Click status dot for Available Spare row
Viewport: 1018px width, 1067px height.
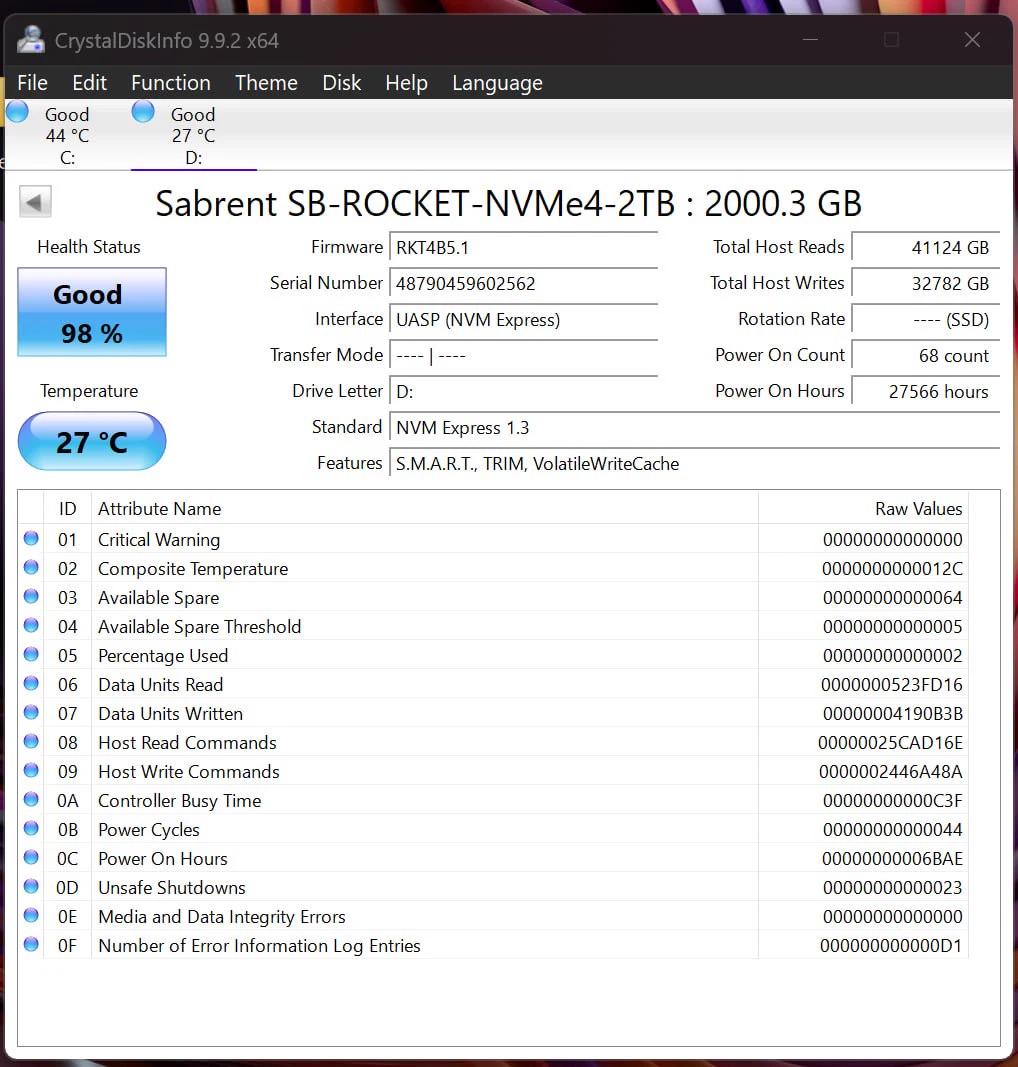pos(31,596)
